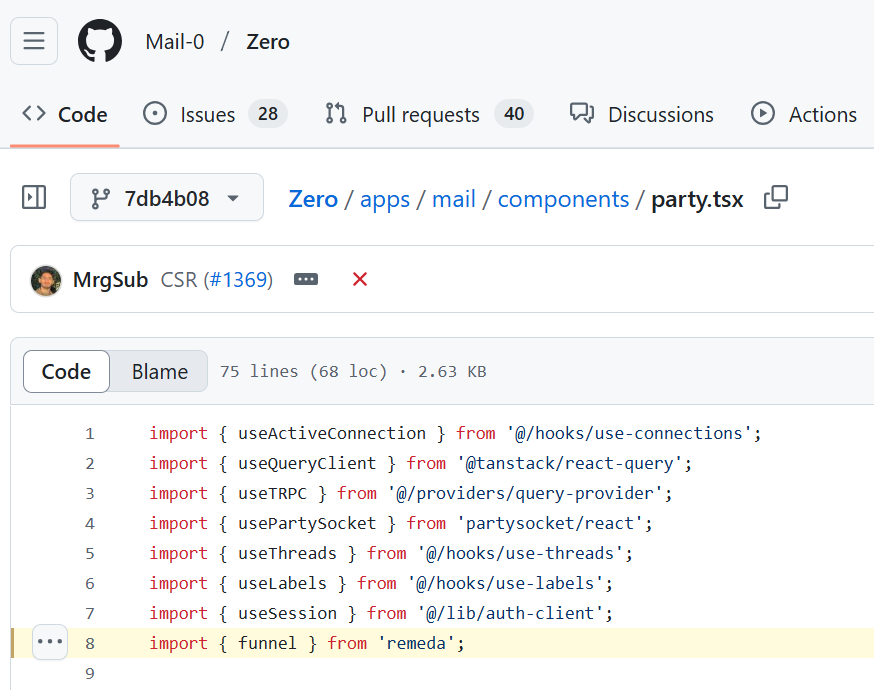This screenshot has height=690, width=874.
Task: Click the Pull requests count badge 40
Action: [x=514, y=114]
